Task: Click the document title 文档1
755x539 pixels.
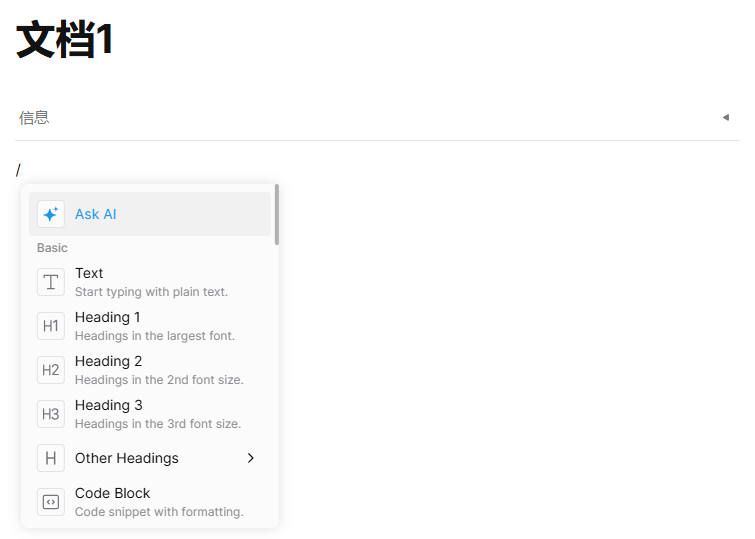Action: point(65,39)
